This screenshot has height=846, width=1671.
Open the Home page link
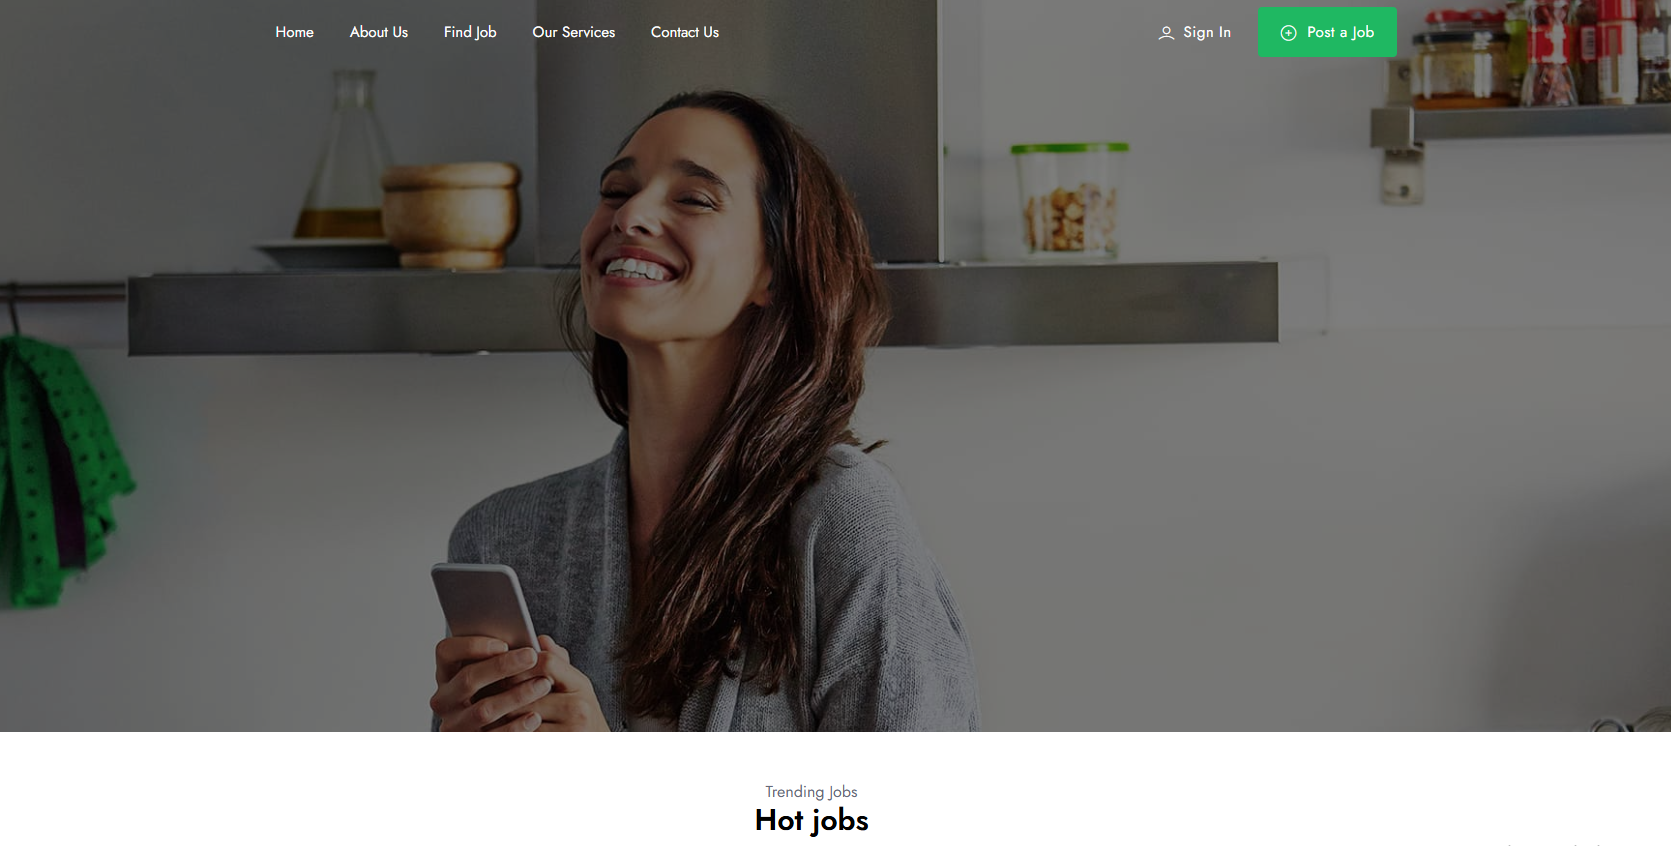pyautogui.click(x=295, y=32)
